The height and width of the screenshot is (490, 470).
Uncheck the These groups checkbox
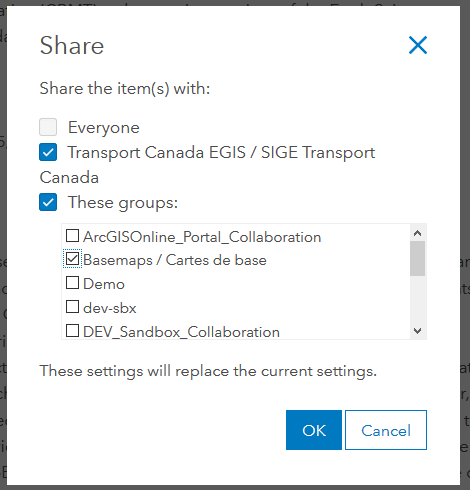click(48, 202)
